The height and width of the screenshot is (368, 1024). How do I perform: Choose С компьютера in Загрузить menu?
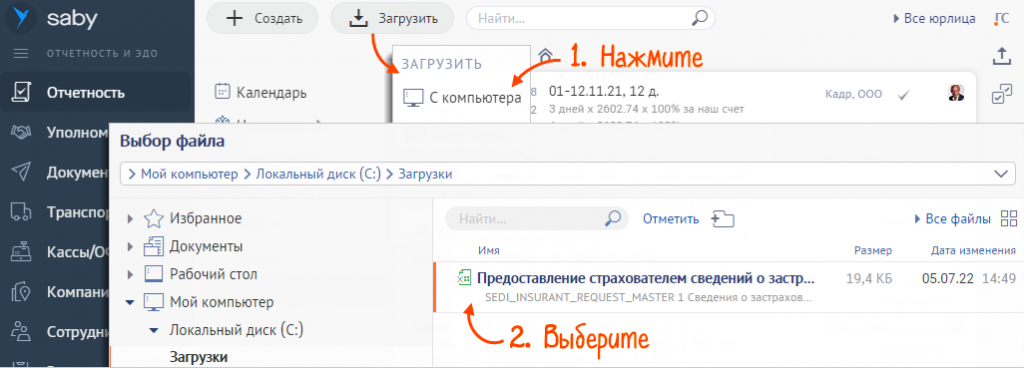[x=462, y=98]
